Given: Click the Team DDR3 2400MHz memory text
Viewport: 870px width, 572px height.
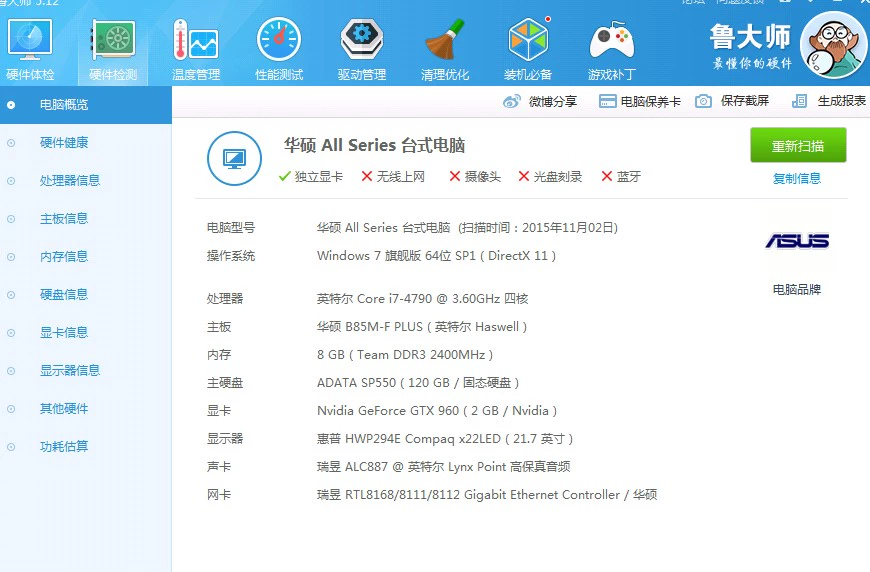Looking at the screenshot, I should (404, 355).
